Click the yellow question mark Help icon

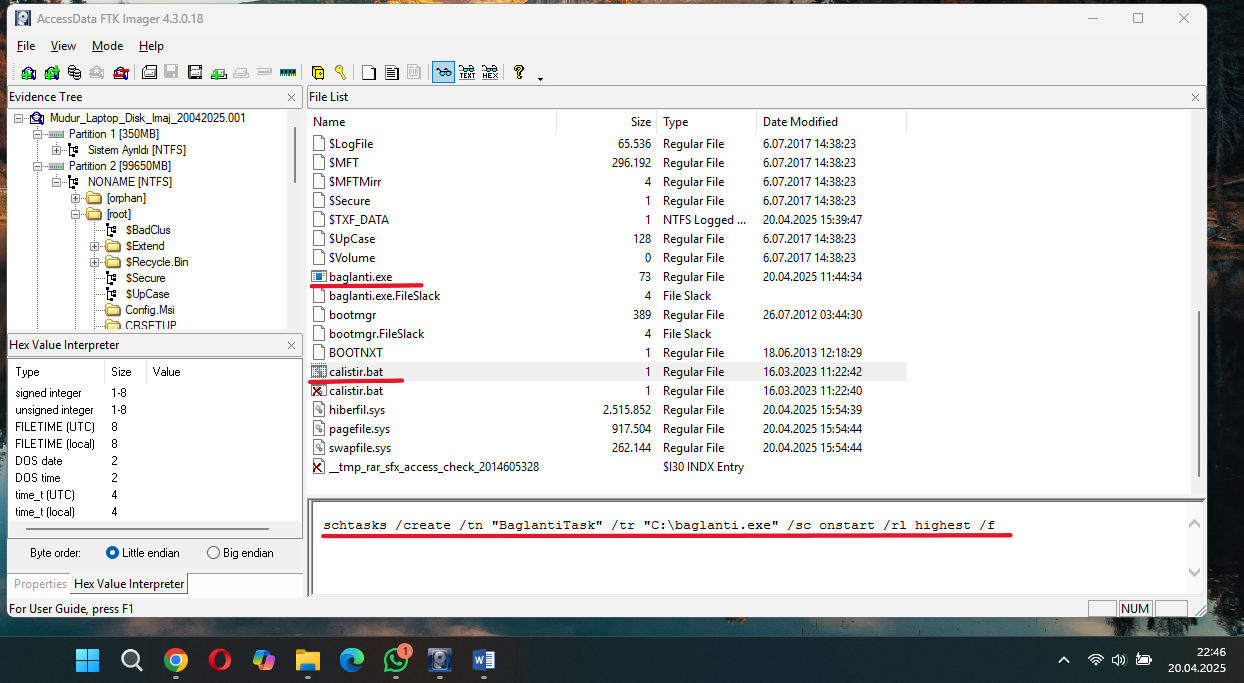coord(519,72)
